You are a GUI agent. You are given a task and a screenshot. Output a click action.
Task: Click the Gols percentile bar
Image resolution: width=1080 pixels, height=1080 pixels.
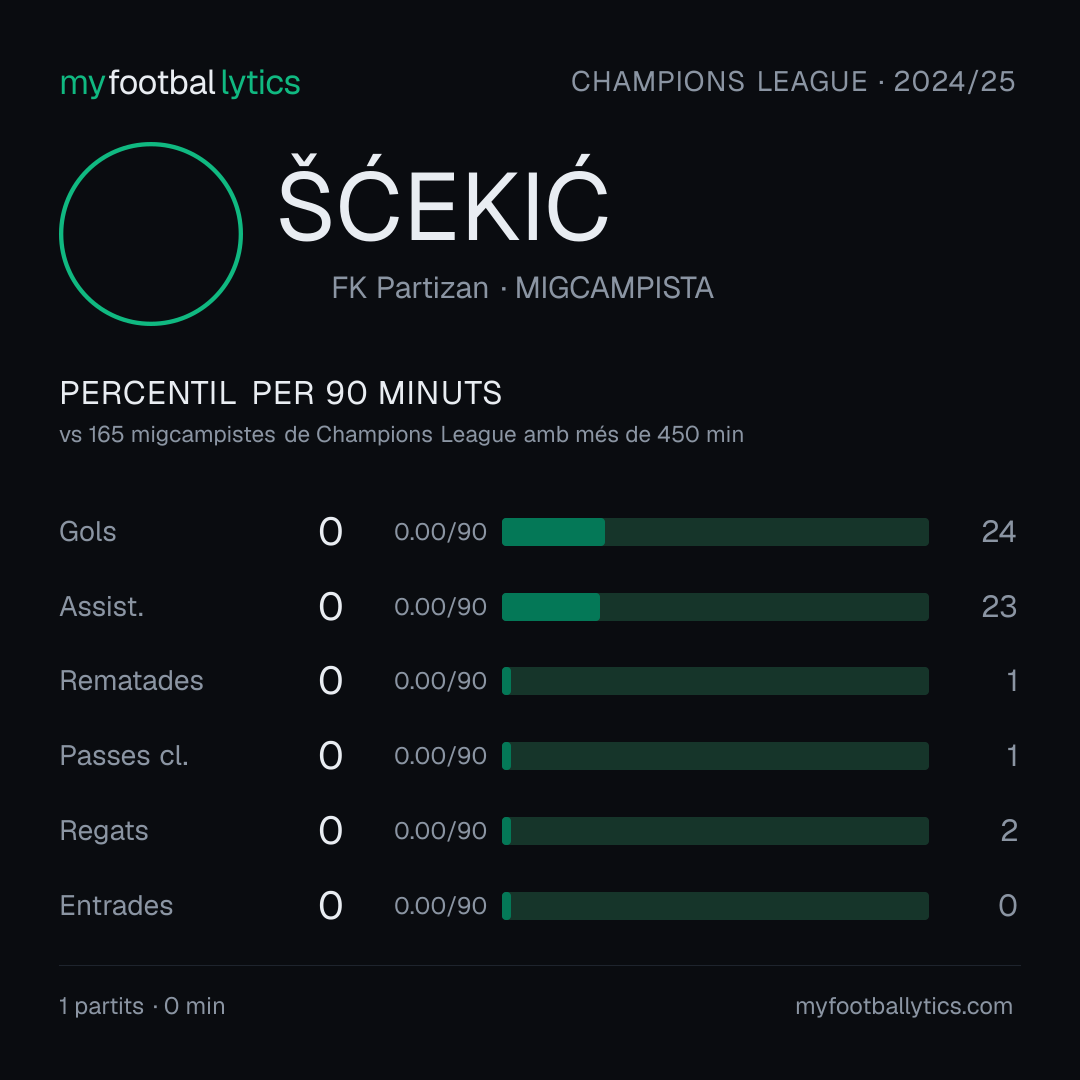tap(715, 532)
